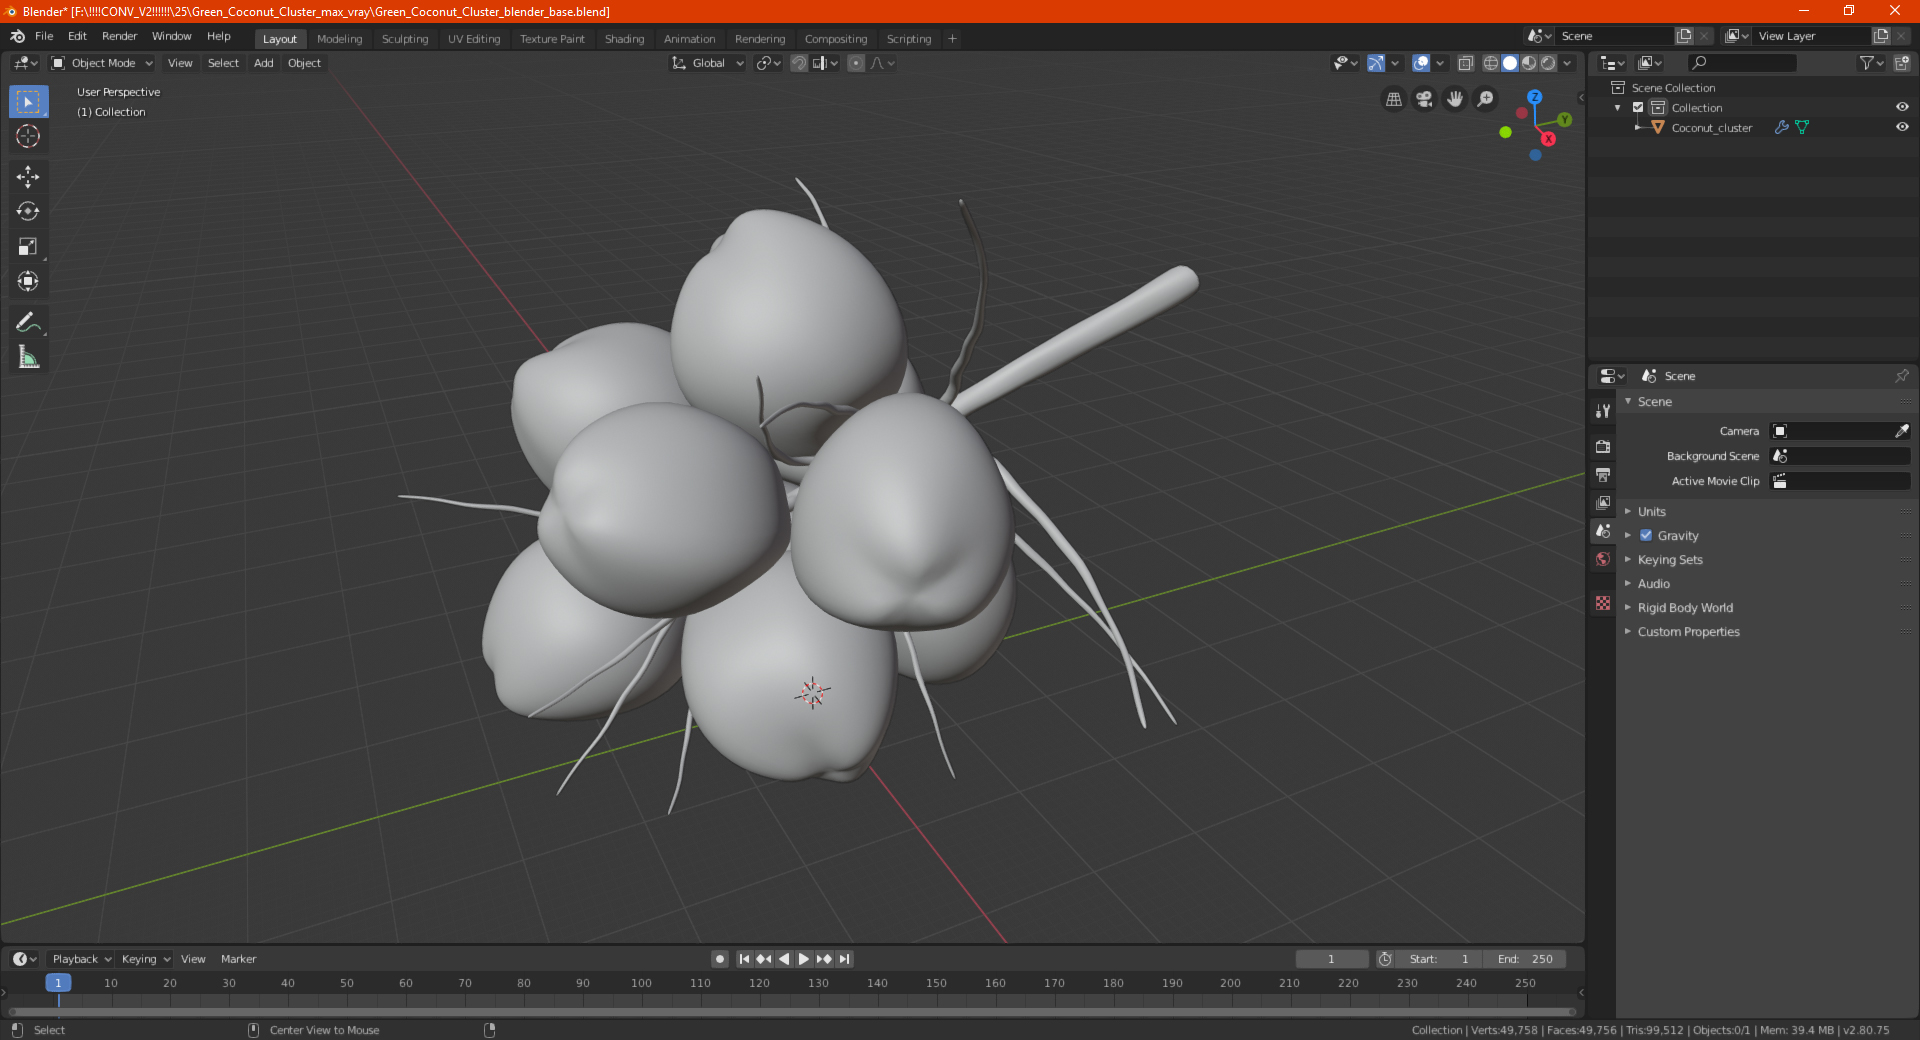The height and width of the screenshot is (1040, 1920).
Task: Open the View Layer properties tab icon
Action: tap(1603, 502)
